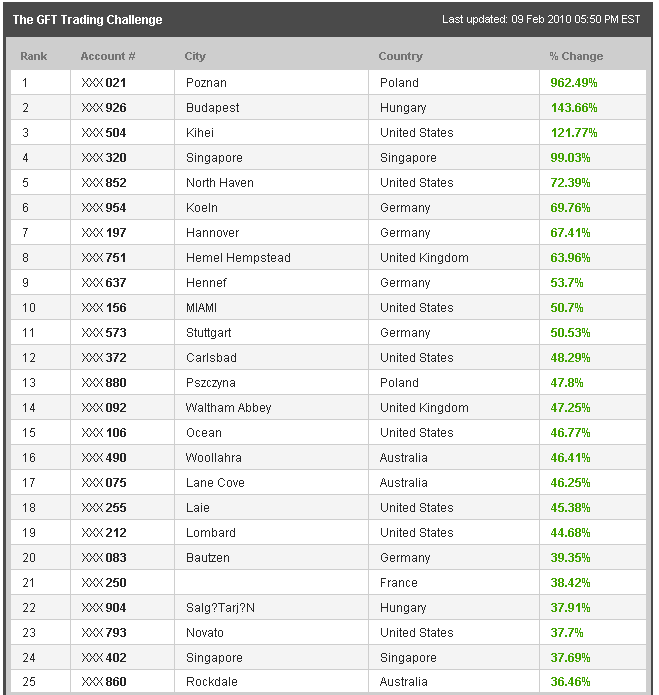
Task: Click the Rank column header
Action: [x=33, y=56]
